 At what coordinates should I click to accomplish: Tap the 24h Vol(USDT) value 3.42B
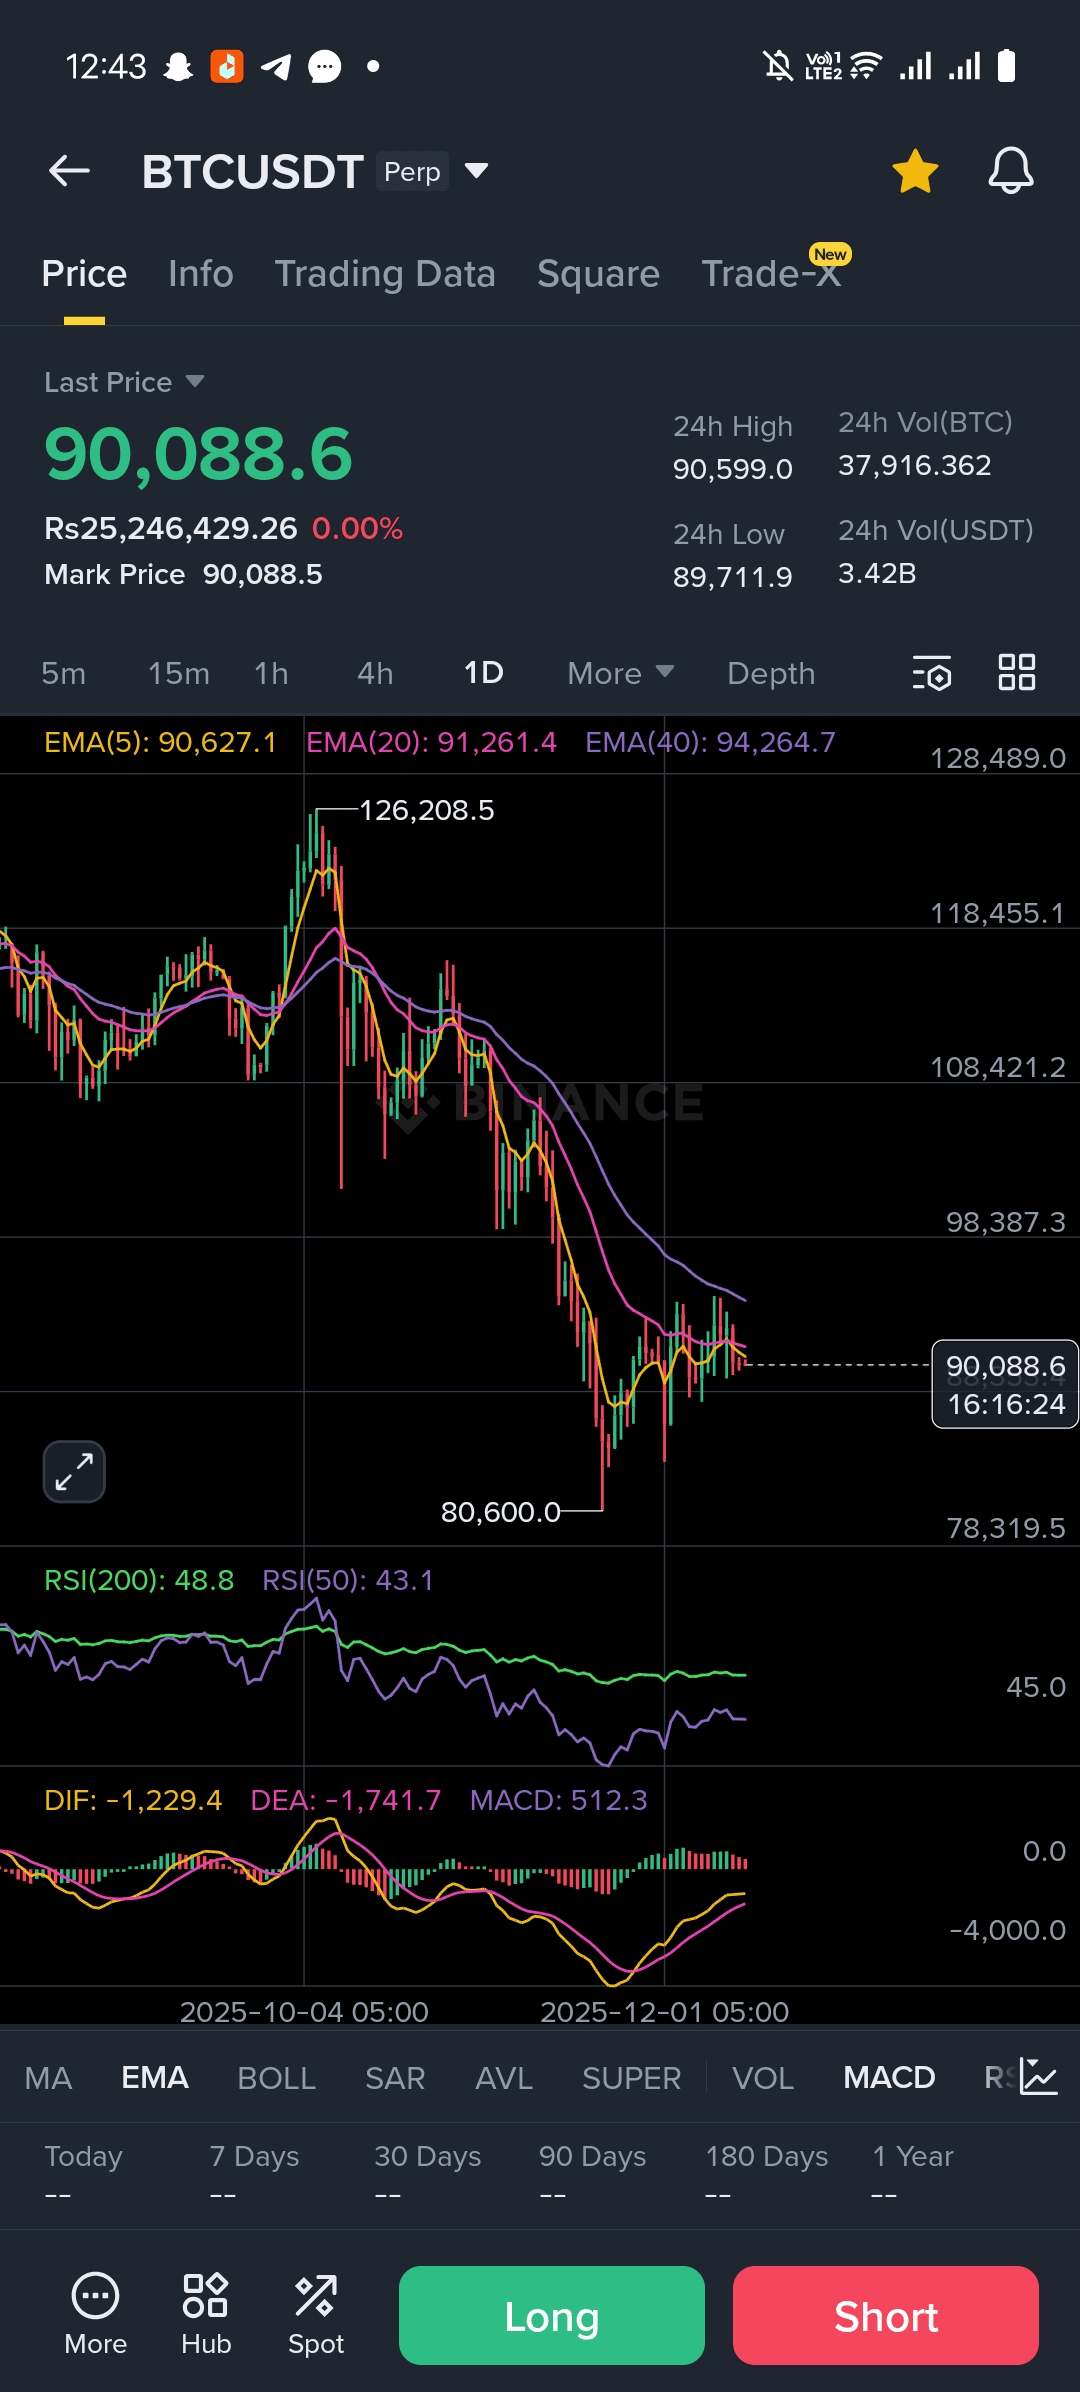877,573
